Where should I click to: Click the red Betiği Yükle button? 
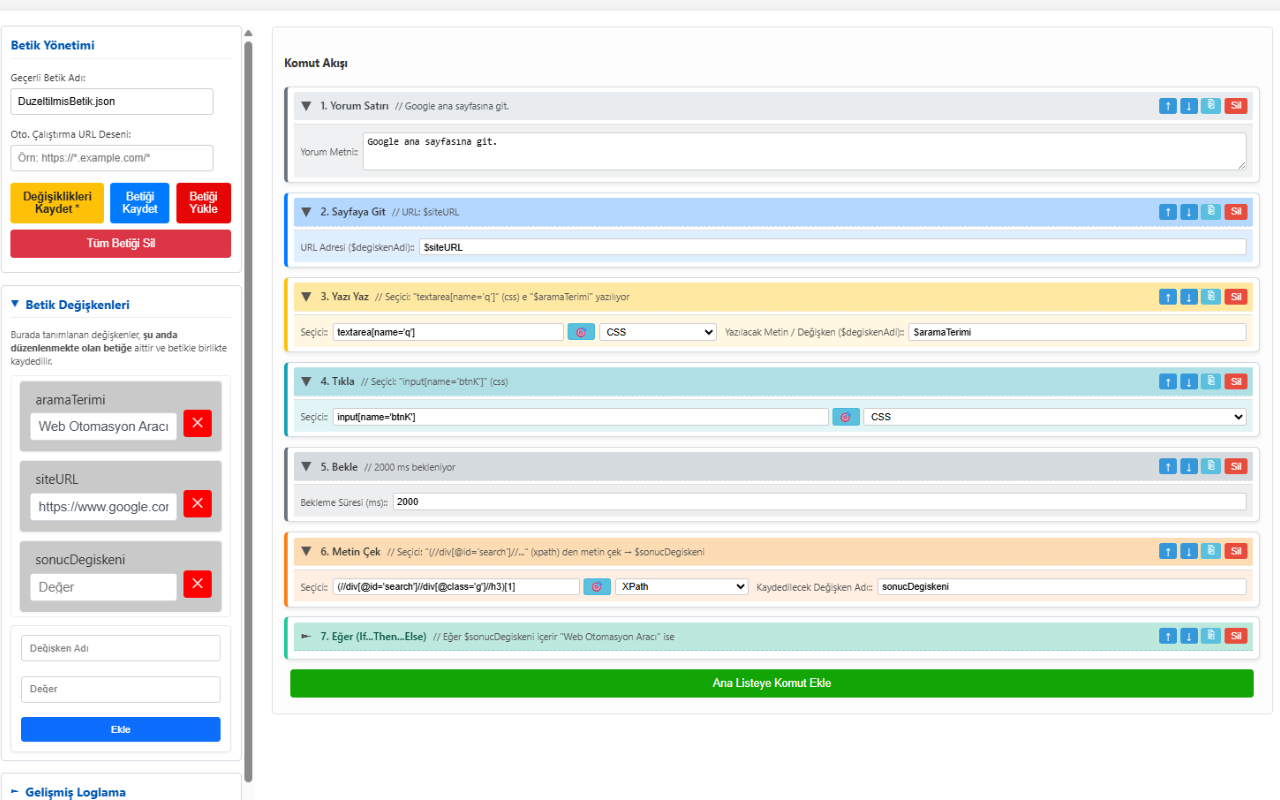[203, 203]
